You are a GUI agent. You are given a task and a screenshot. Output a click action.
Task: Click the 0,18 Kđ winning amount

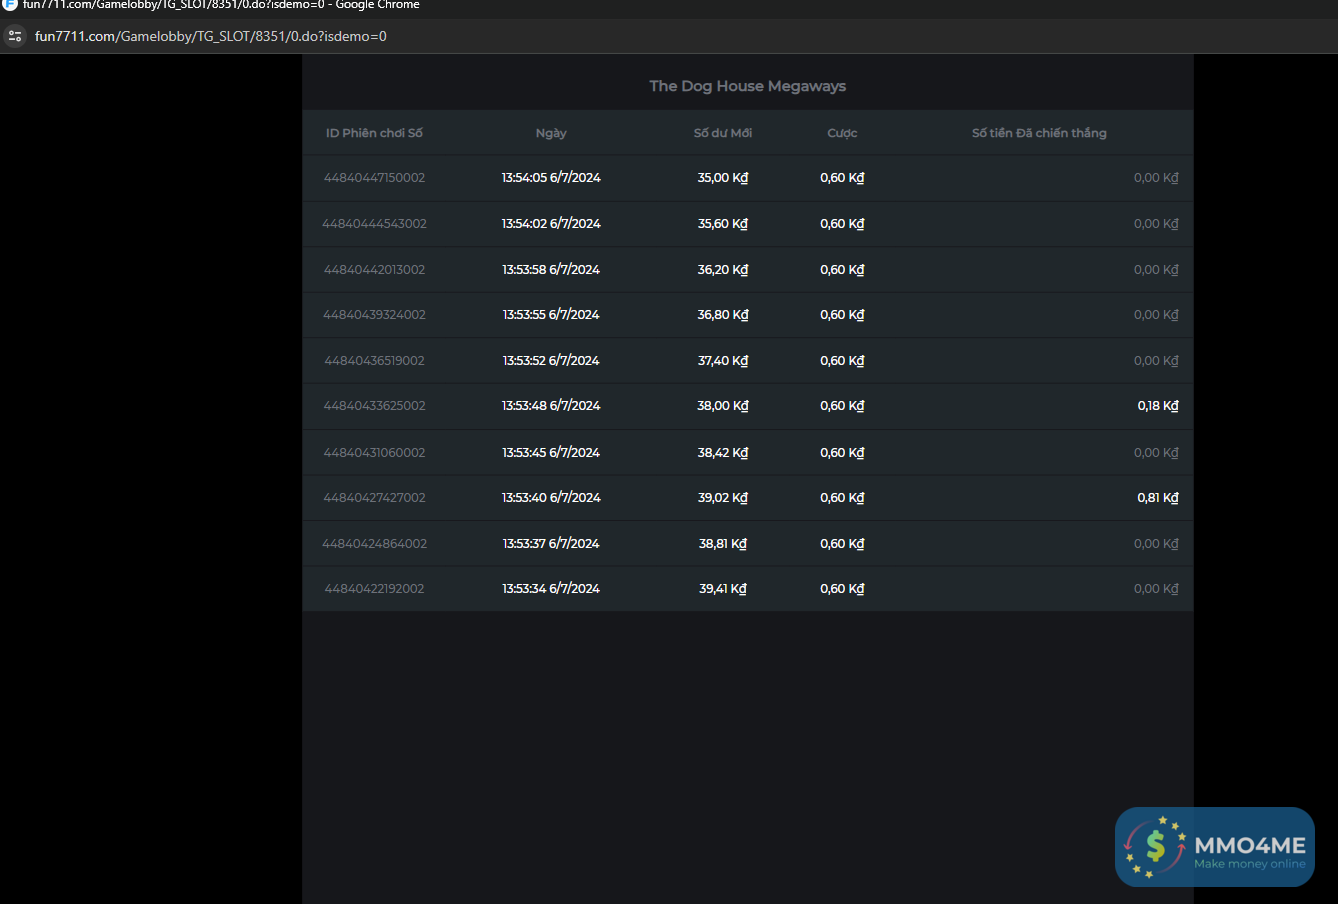(x=1157, y=406)
